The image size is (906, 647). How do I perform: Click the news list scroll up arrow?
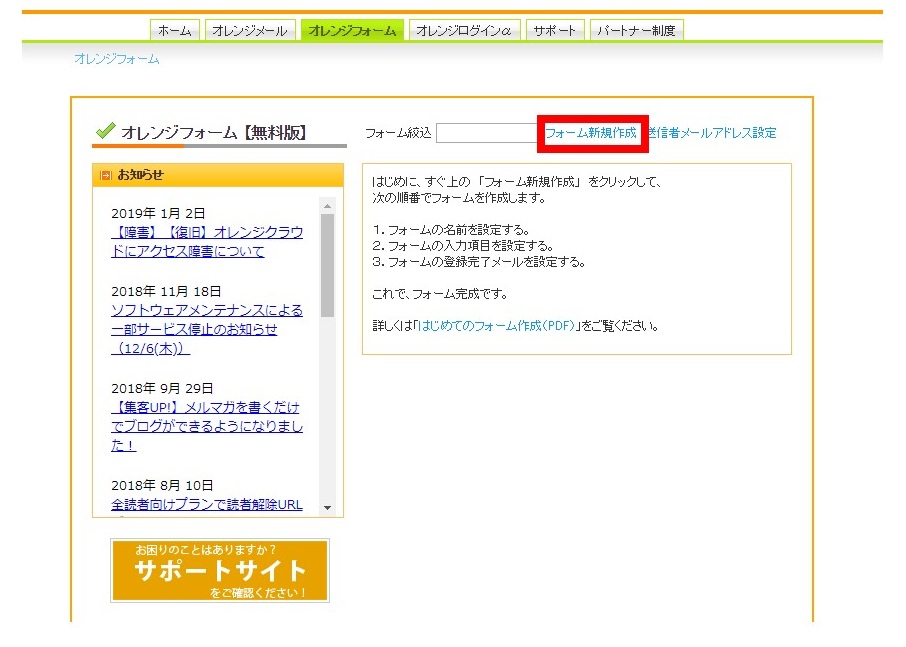click(327, 205)
